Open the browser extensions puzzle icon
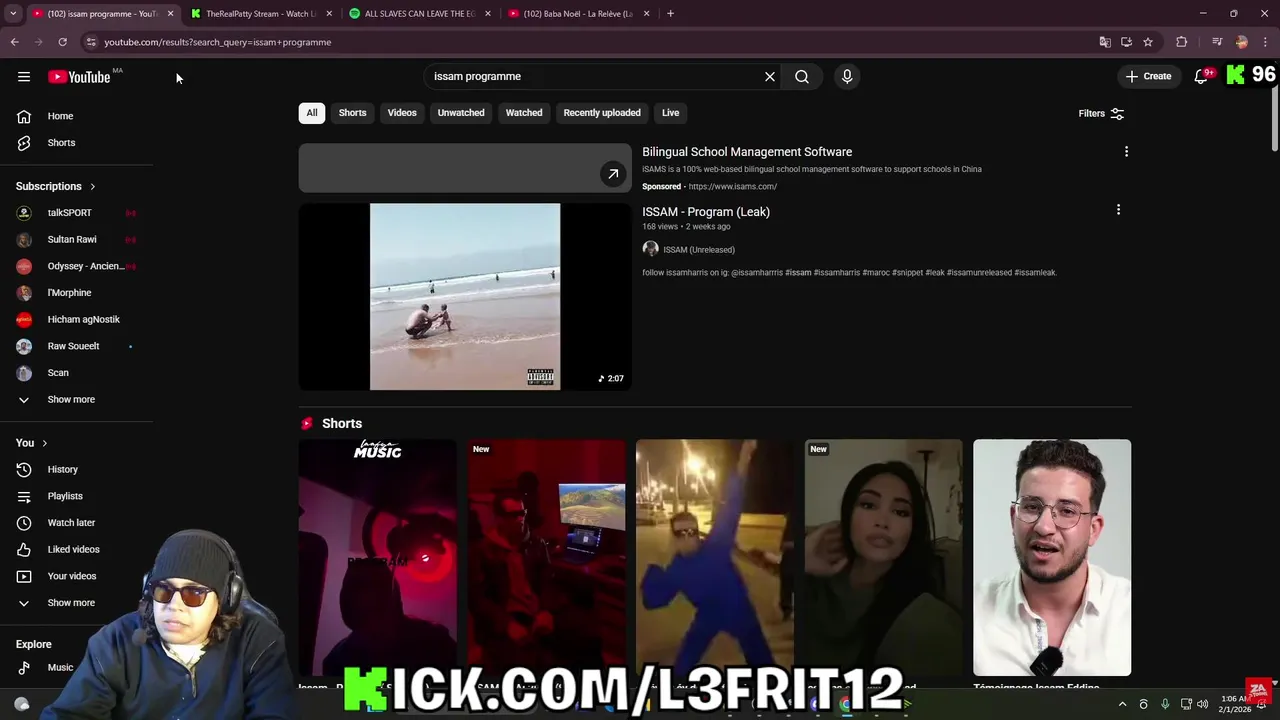This screenshot has height=720, width=1280. [1182, 42]
